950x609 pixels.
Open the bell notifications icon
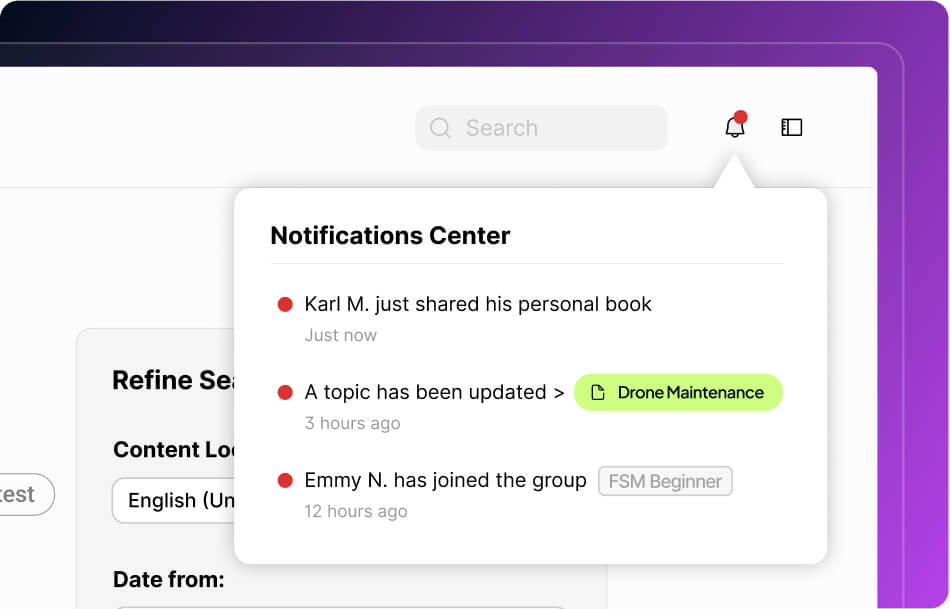pyautogui.click(x=734, y=128)
